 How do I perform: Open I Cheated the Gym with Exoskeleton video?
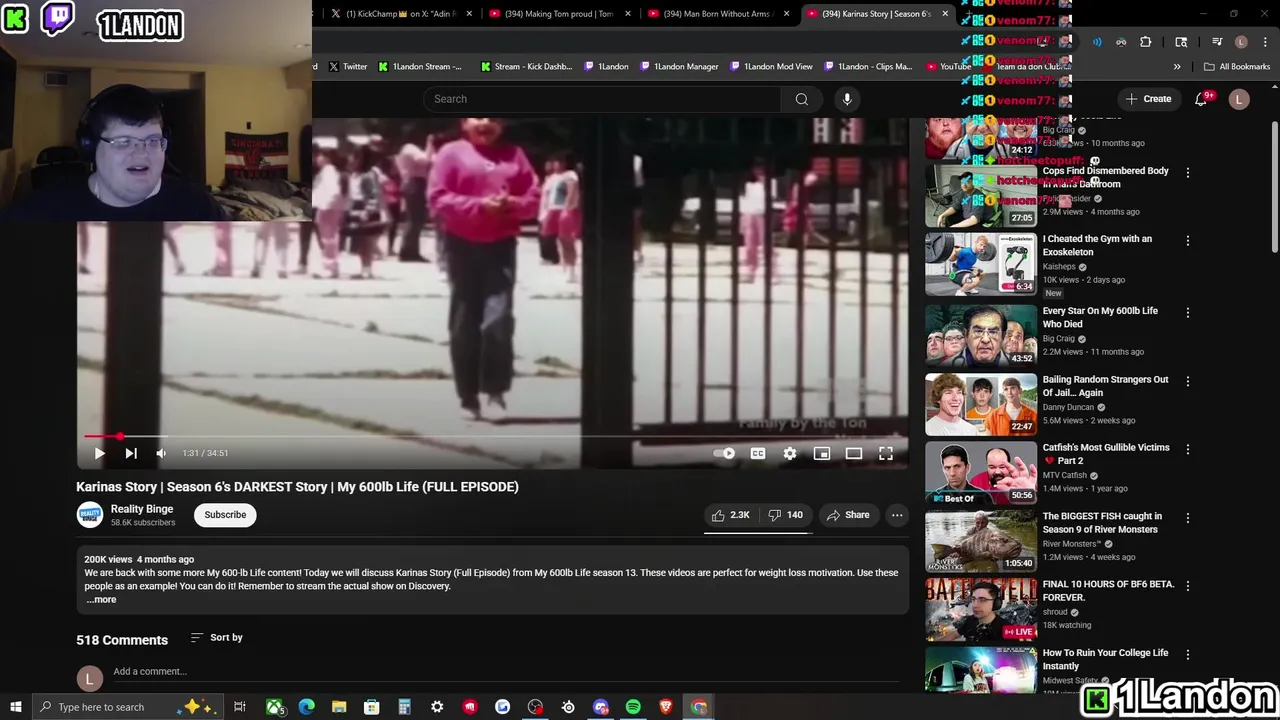coord(1097,245)
